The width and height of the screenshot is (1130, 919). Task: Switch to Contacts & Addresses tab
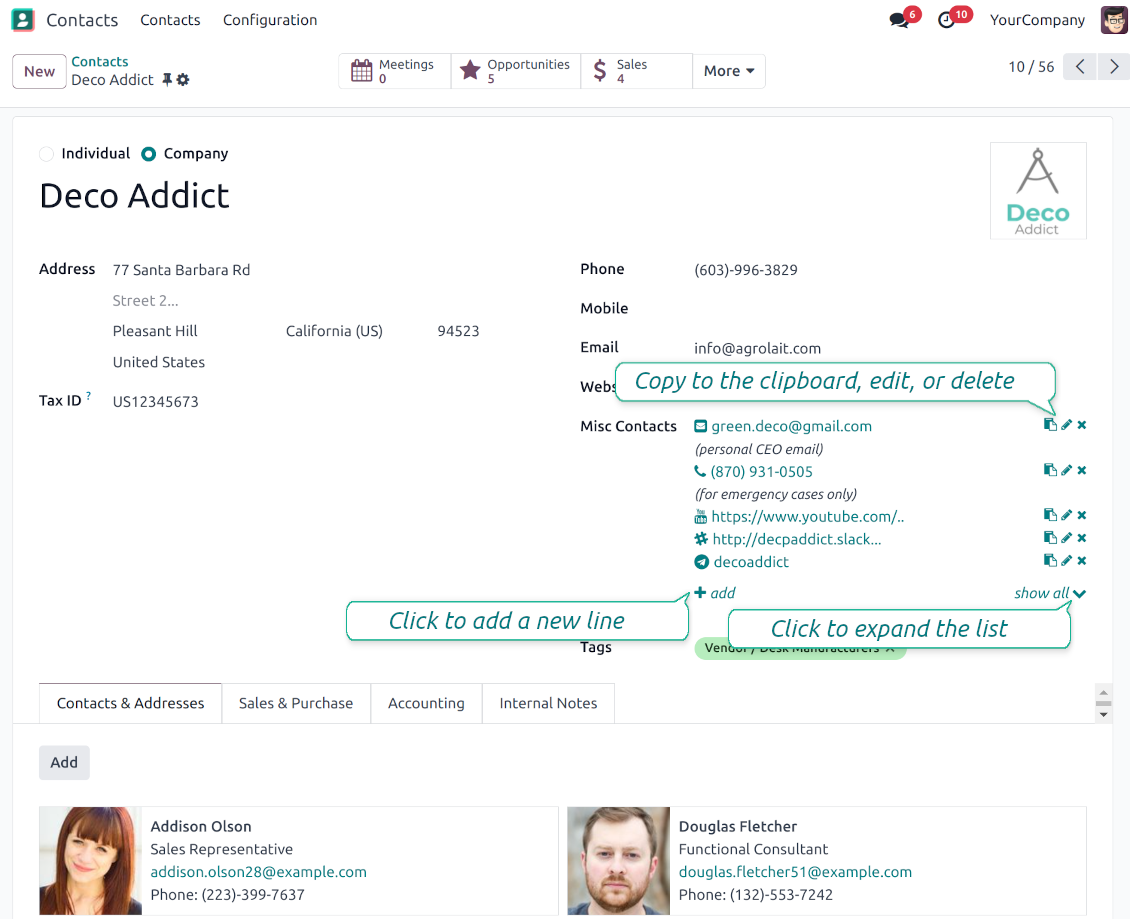(130, 703)
